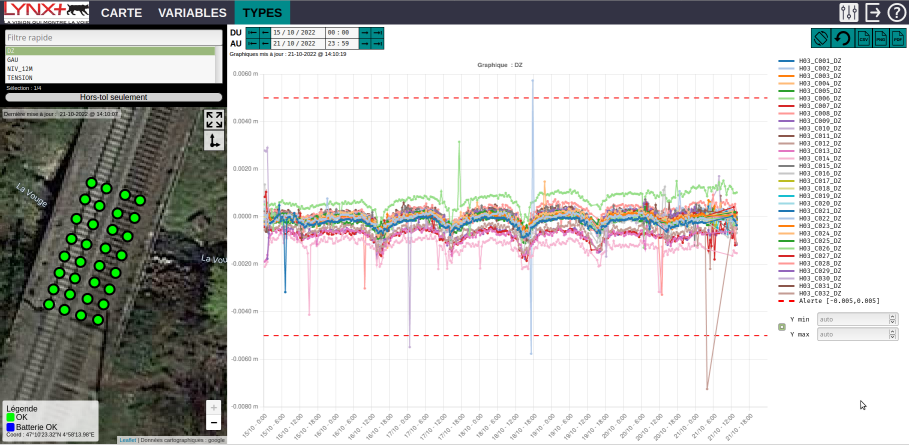Reset the graph with the undo arrow icon
This screenshot has height=445, width=909.
(842, 39)
